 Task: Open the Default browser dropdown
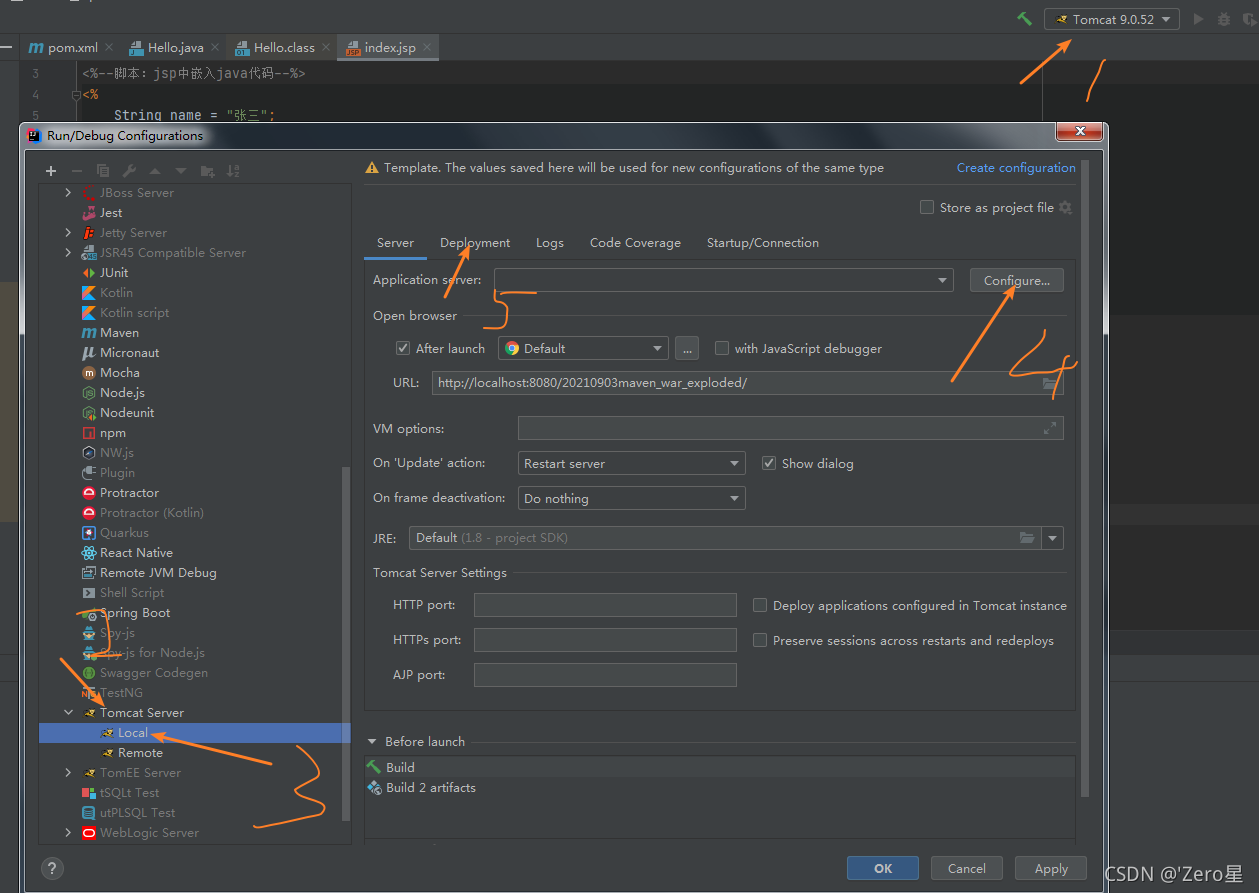pos(583,348)
